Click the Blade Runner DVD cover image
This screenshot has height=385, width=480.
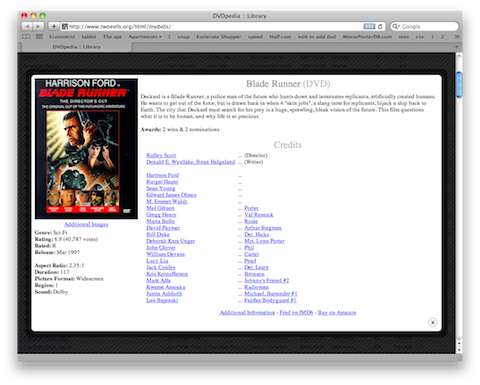[x=86, y=149]
